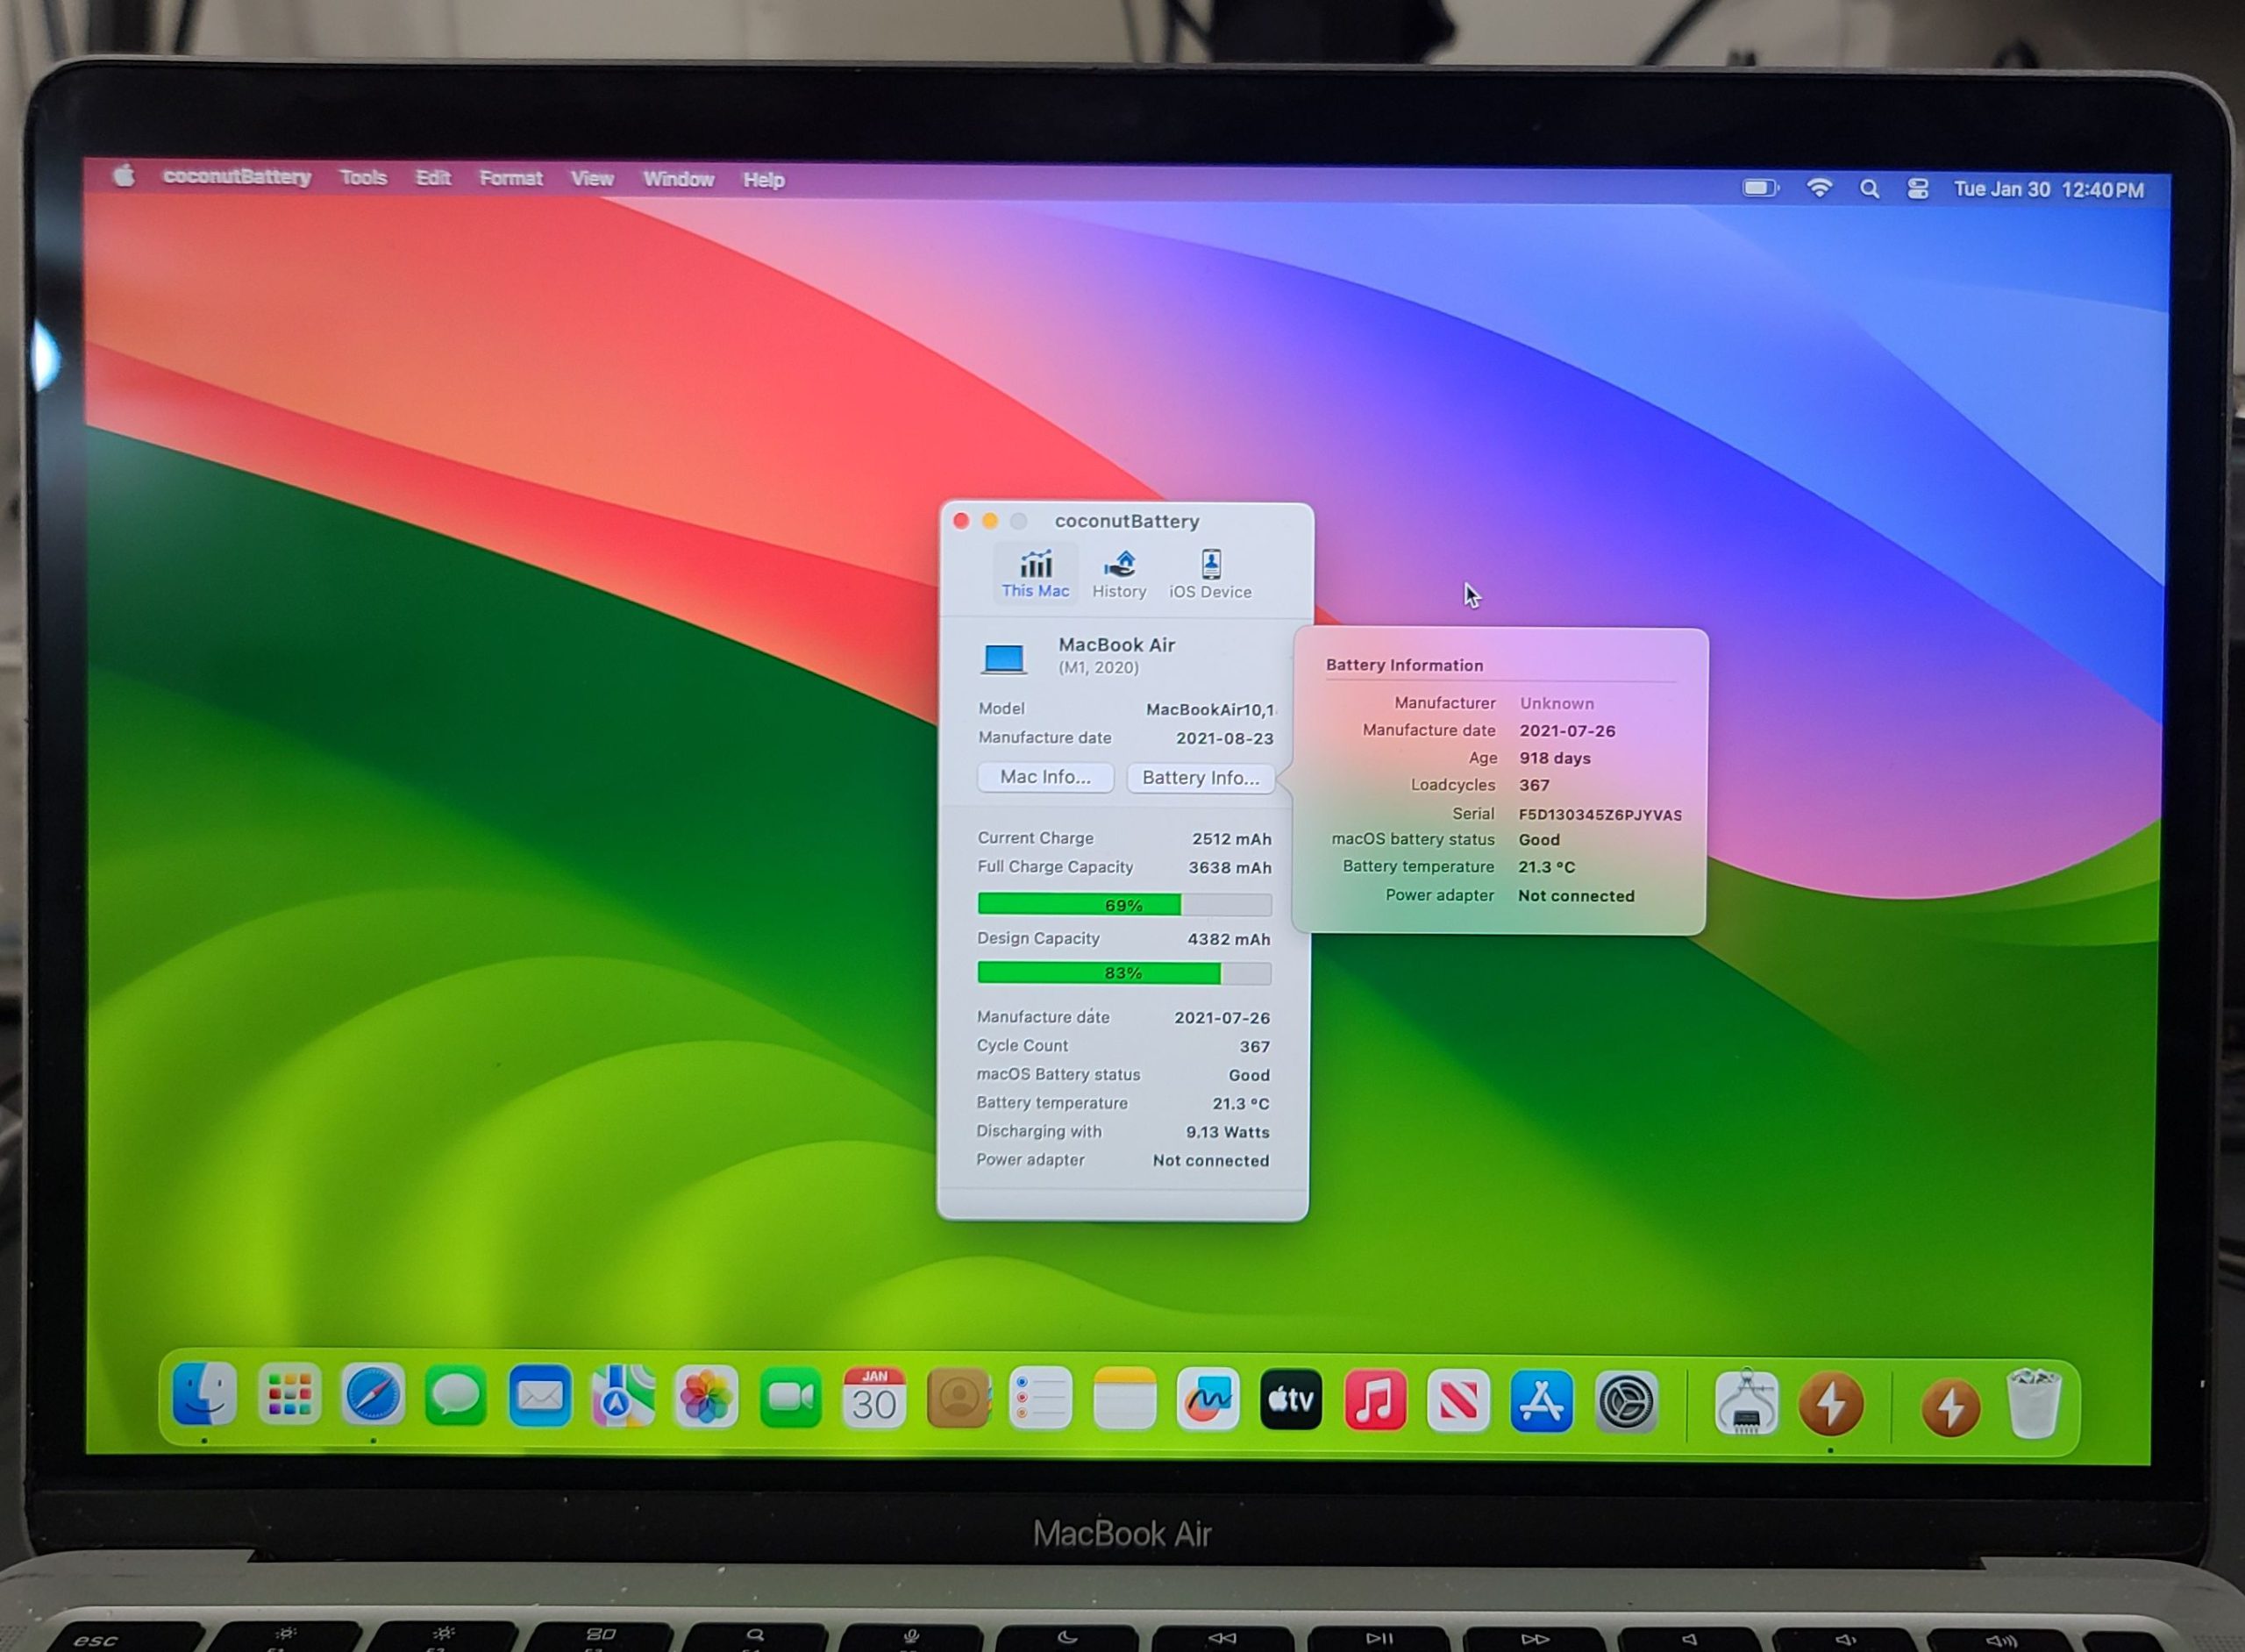Open the Format menu

tap(510, 178)
